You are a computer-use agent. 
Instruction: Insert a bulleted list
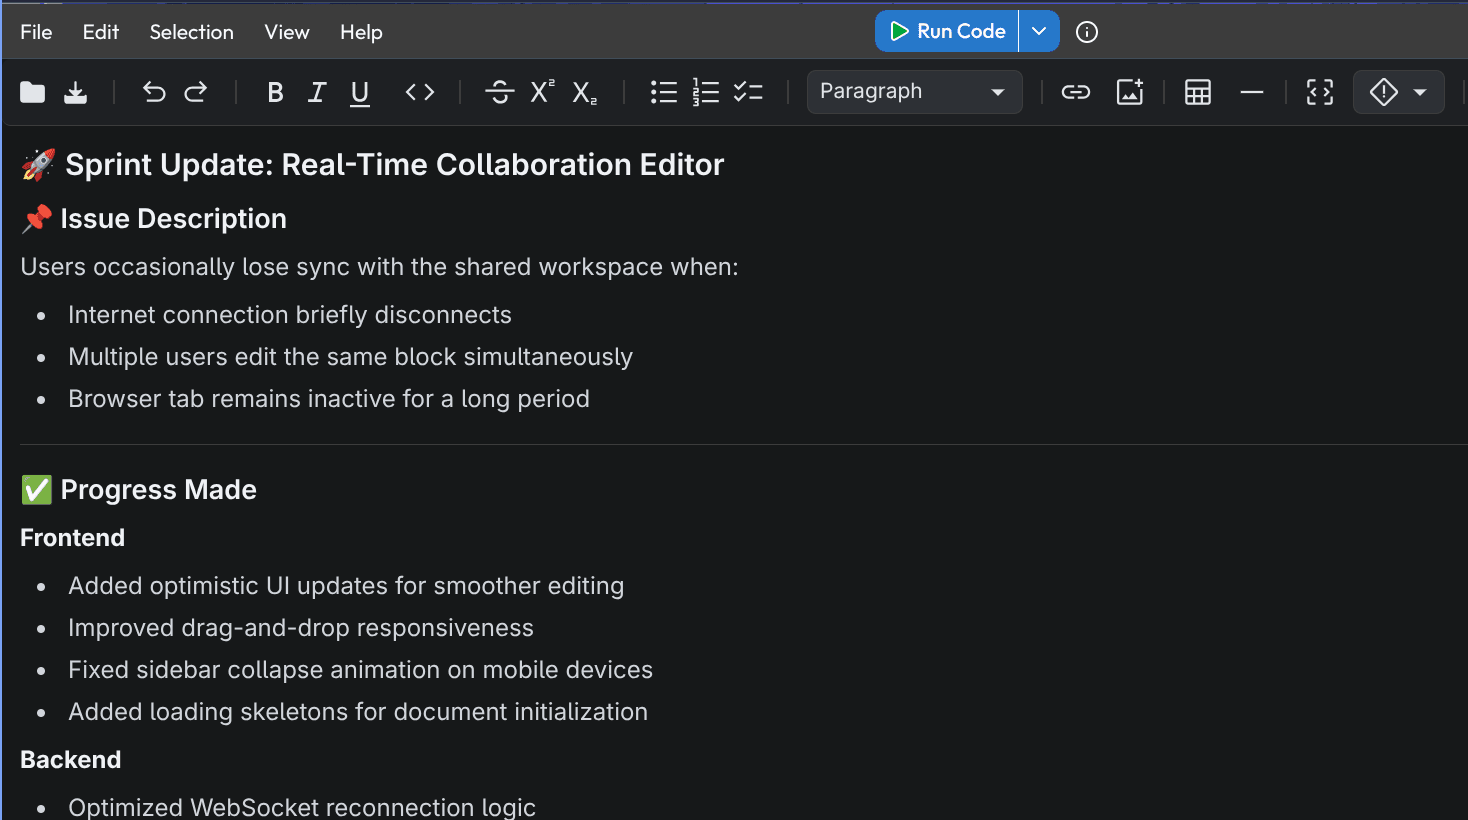(x=664, y=93)
